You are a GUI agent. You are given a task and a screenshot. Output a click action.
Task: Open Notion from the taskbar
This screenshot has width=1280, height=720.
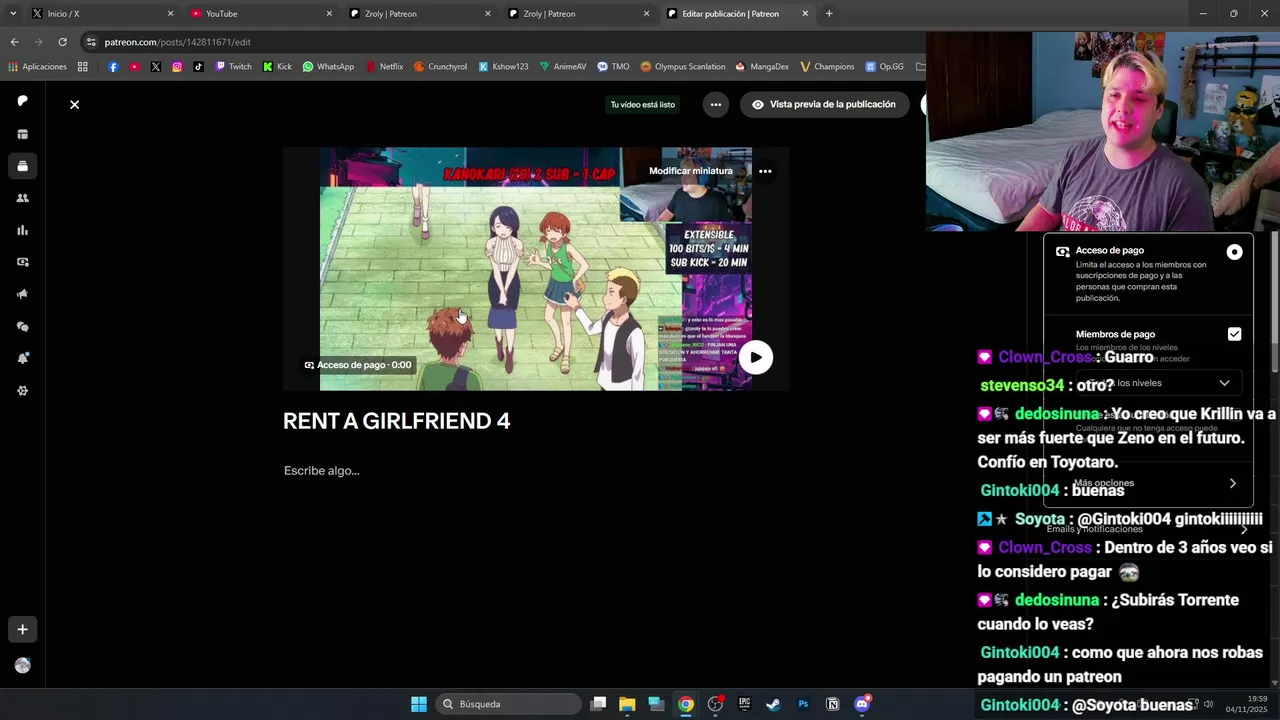832,704
